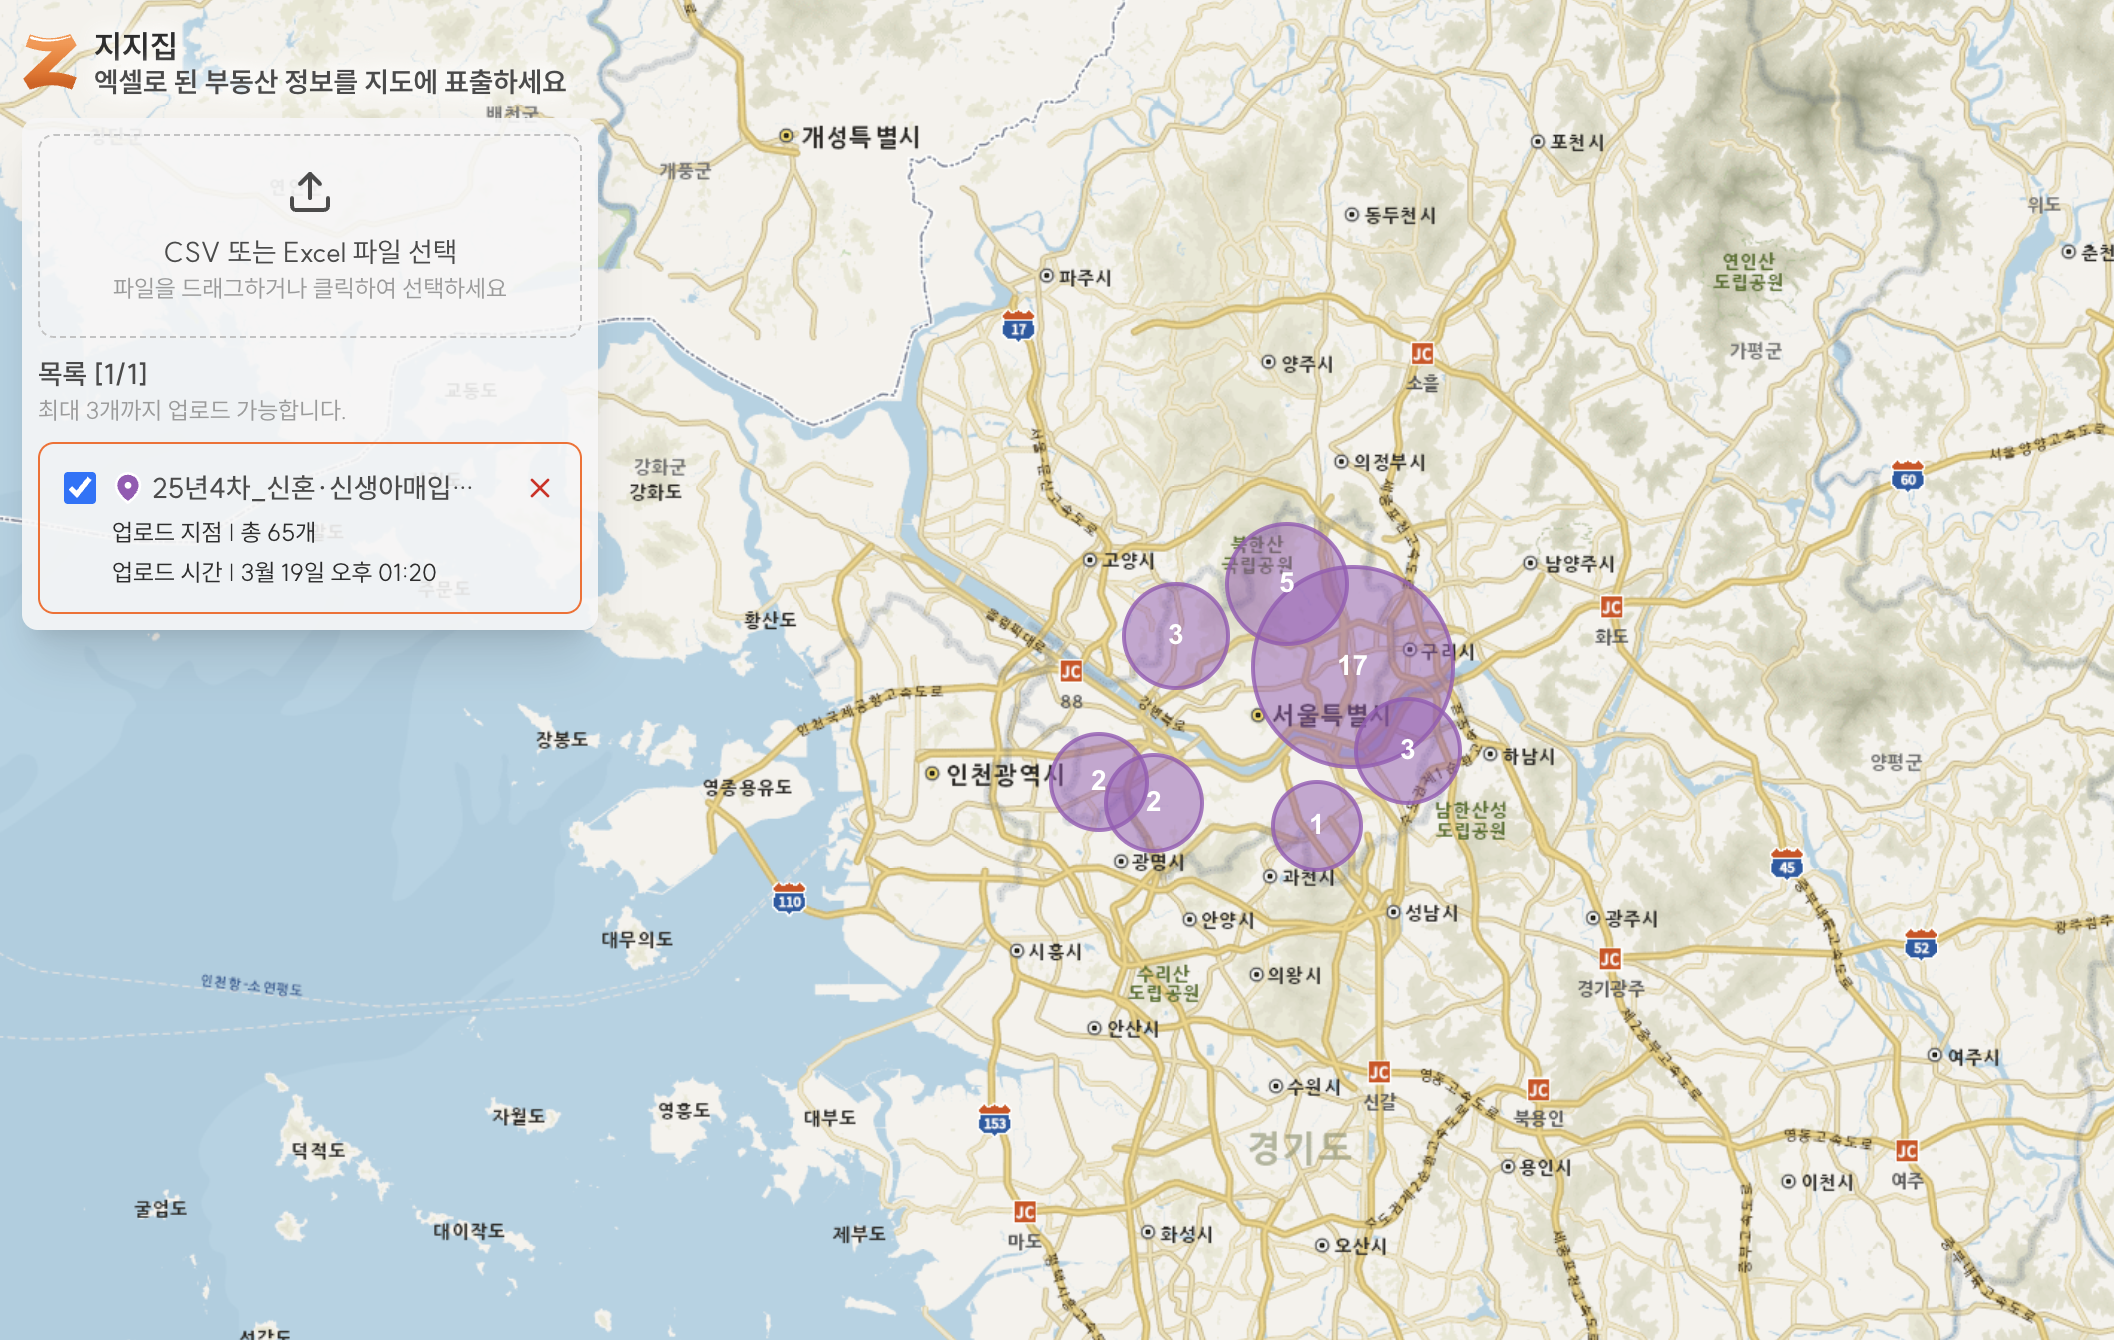Click the 개성특별시 map label
Viewport: 2114px width, 1340px height.
point(859,137)
